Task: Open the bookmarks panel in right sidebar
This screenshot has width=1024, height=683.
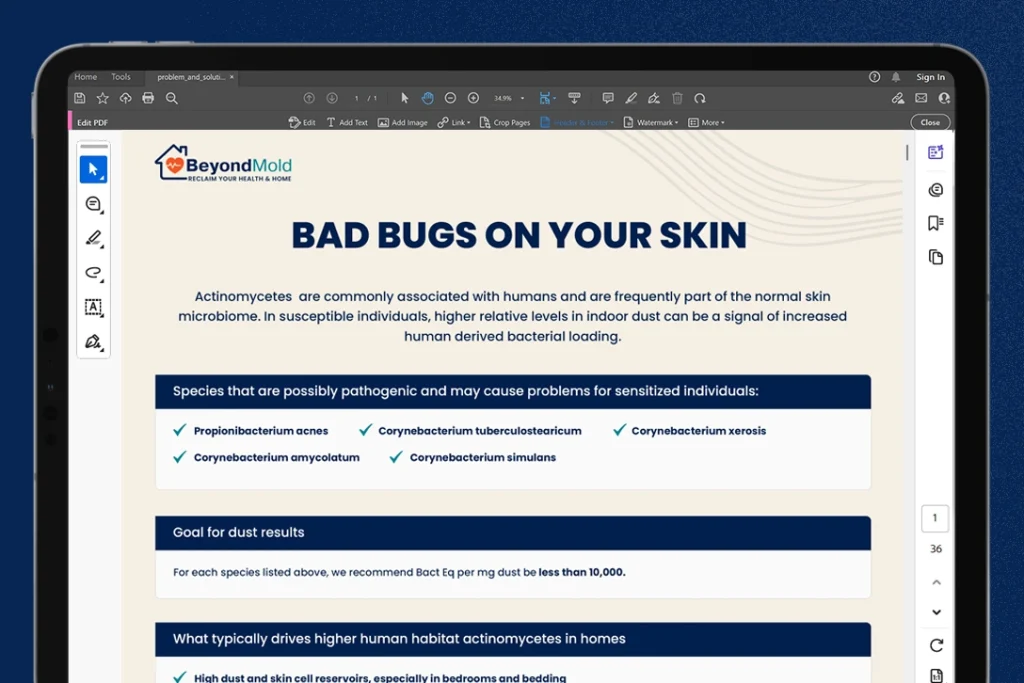Action: click(x=936, y=223)
